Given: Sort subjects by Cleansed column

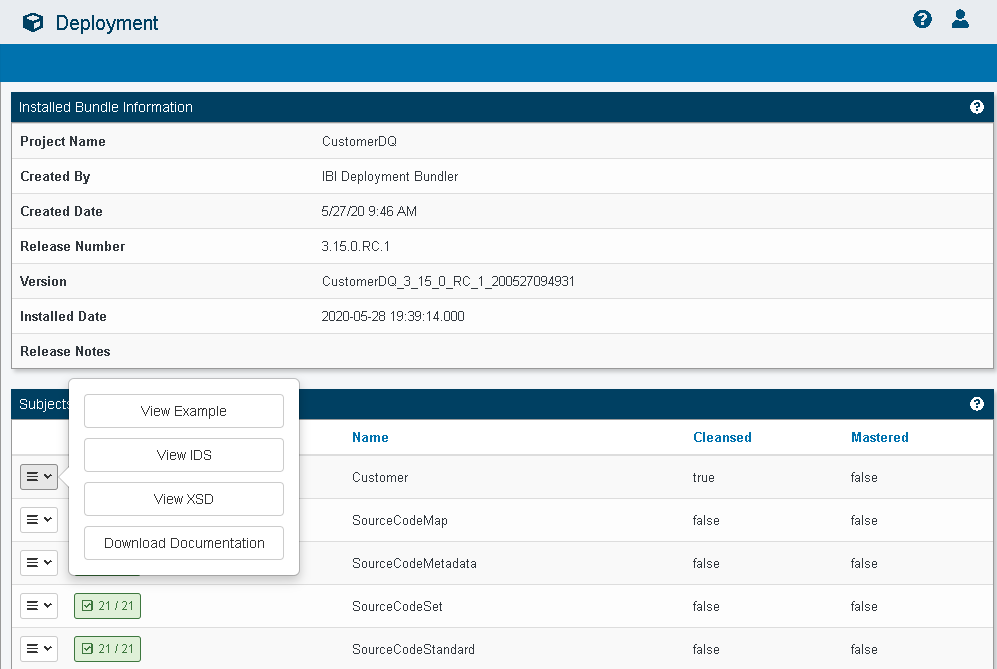Looking at the screenshot, I should 722,437.
